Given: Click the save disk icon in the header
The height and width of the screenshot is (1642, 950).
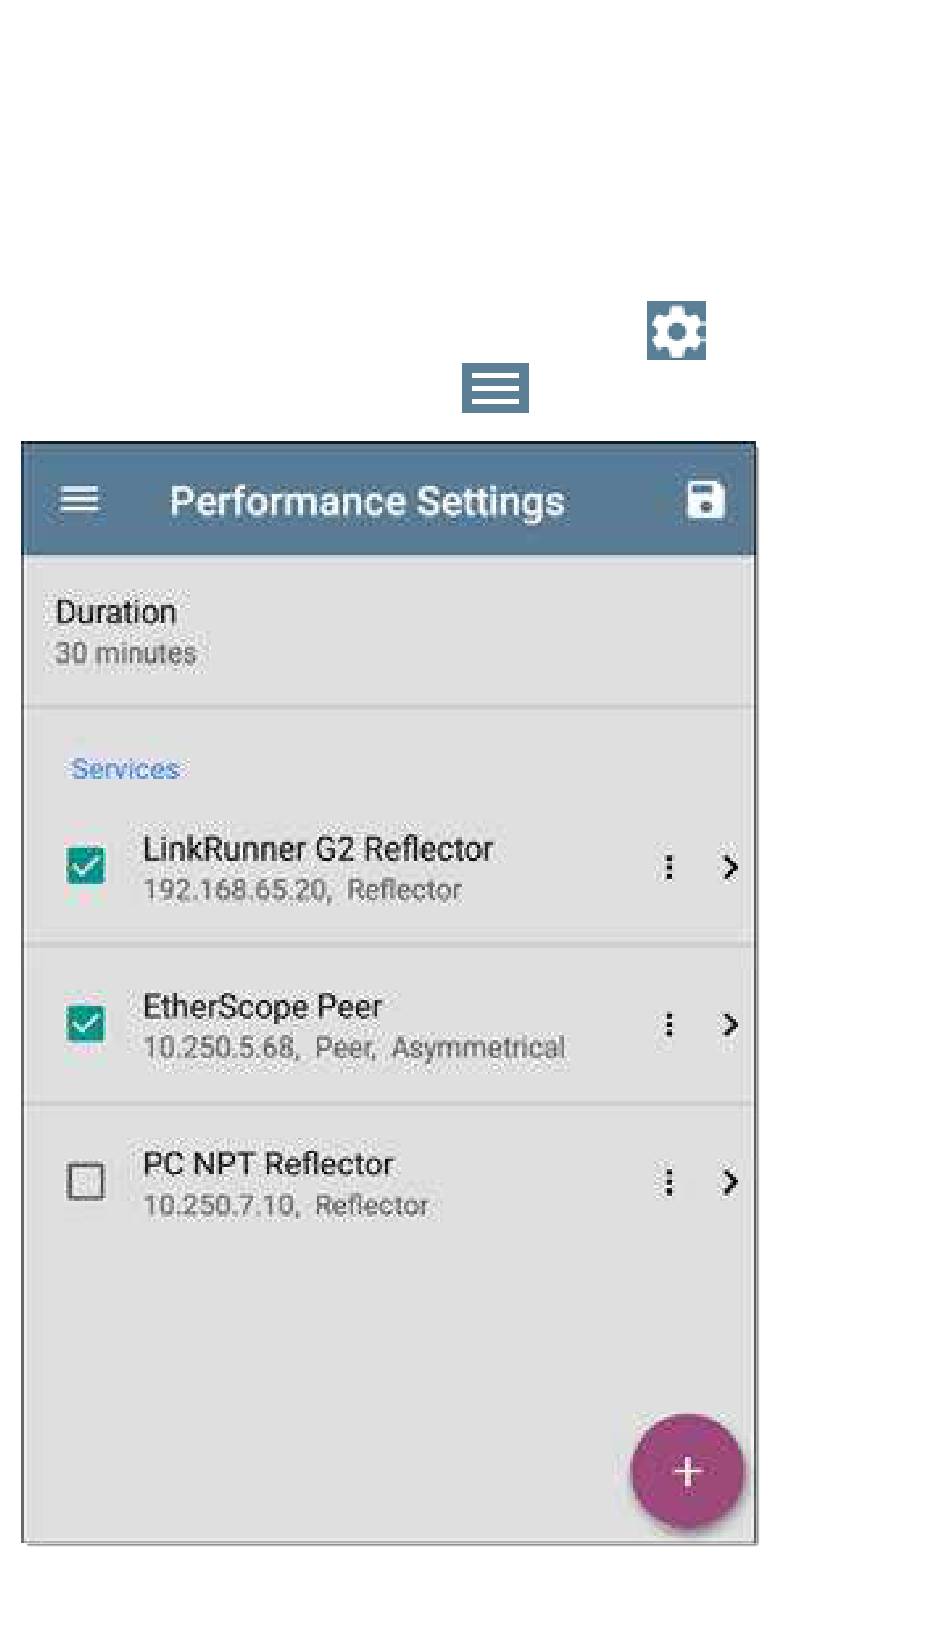Looking at the screenshot, I should pyautogui.click(x=705, y=499).
